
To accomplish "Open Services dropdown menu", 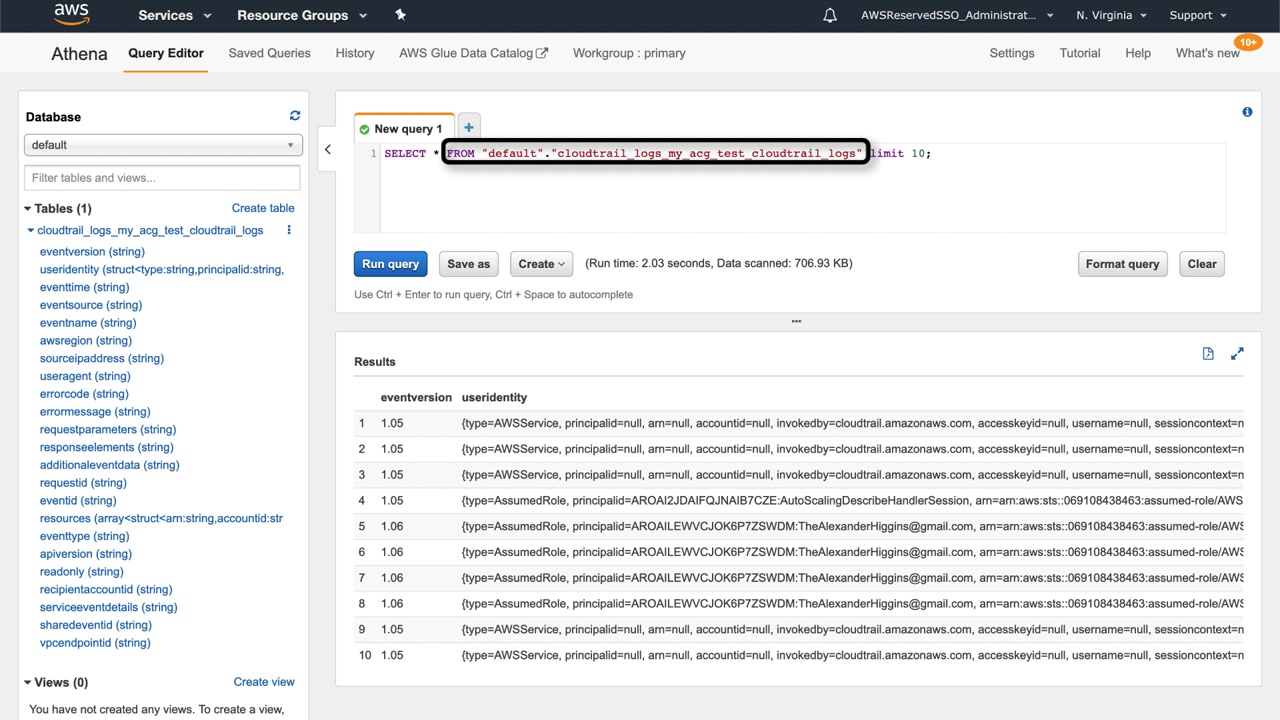I will click(x=175, y=15).
